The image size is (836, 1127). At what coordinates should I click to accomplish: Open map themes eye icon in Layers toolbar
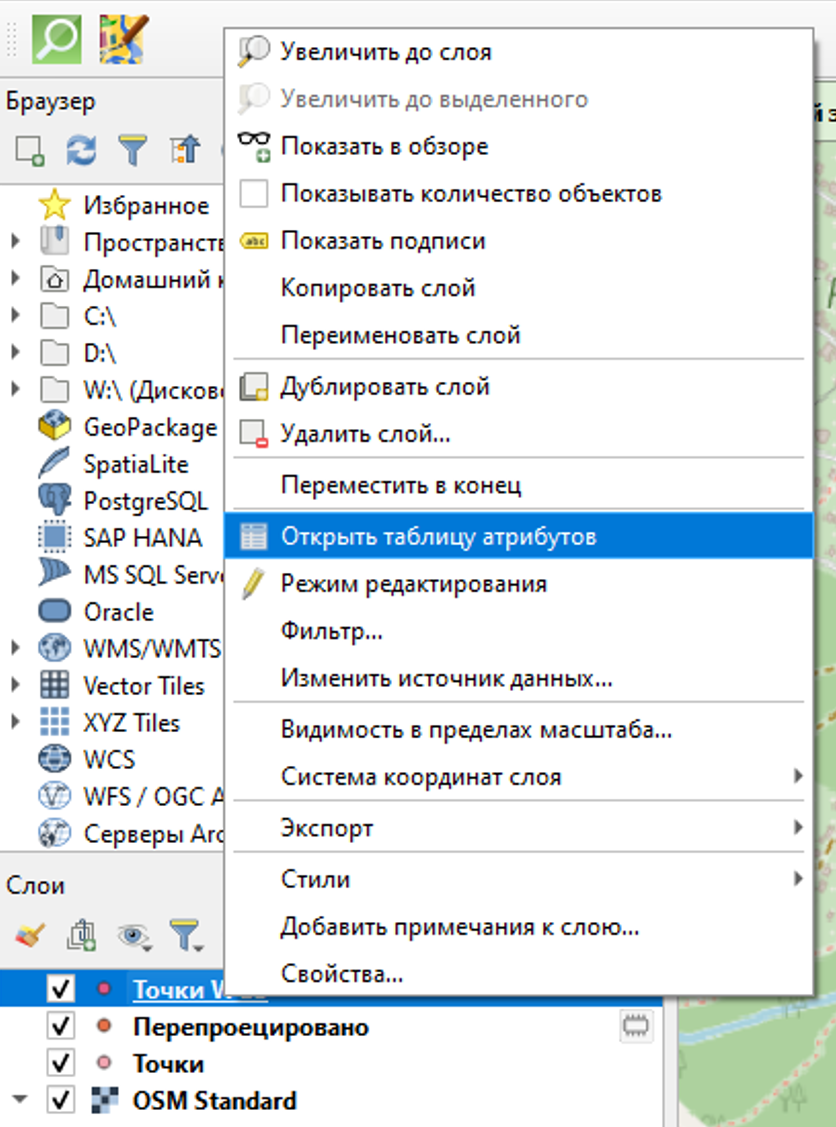pos(133,935)
